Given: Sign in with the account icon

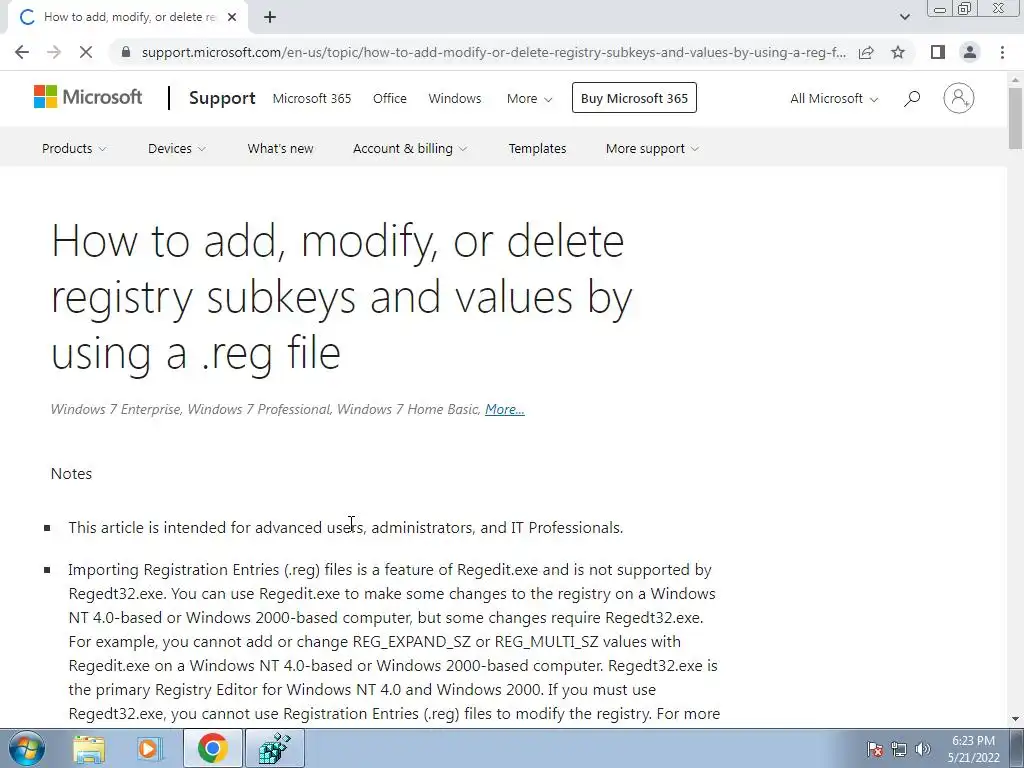Looking at the screenshot, I should pos(959,98).
